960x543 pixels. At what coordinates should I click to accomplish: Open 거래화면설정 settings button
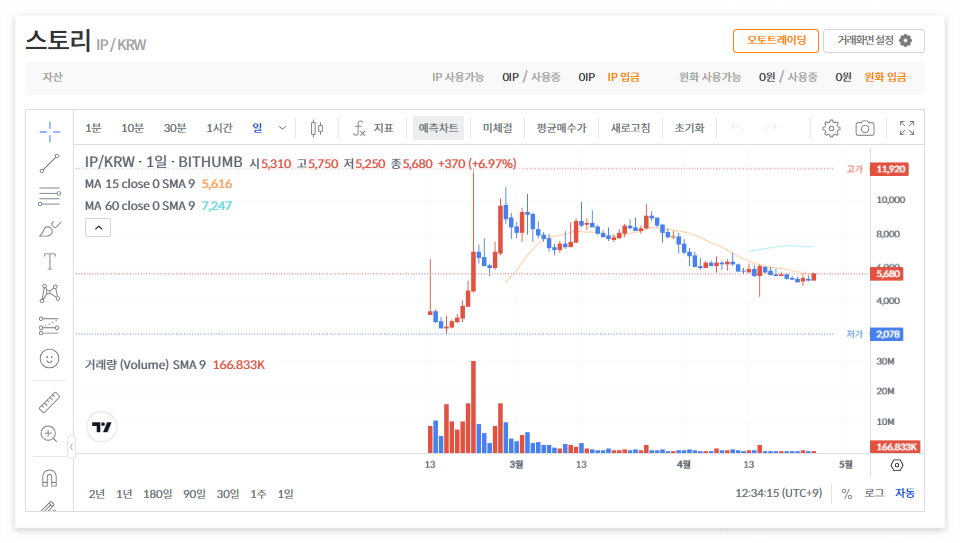click(874, 40)
